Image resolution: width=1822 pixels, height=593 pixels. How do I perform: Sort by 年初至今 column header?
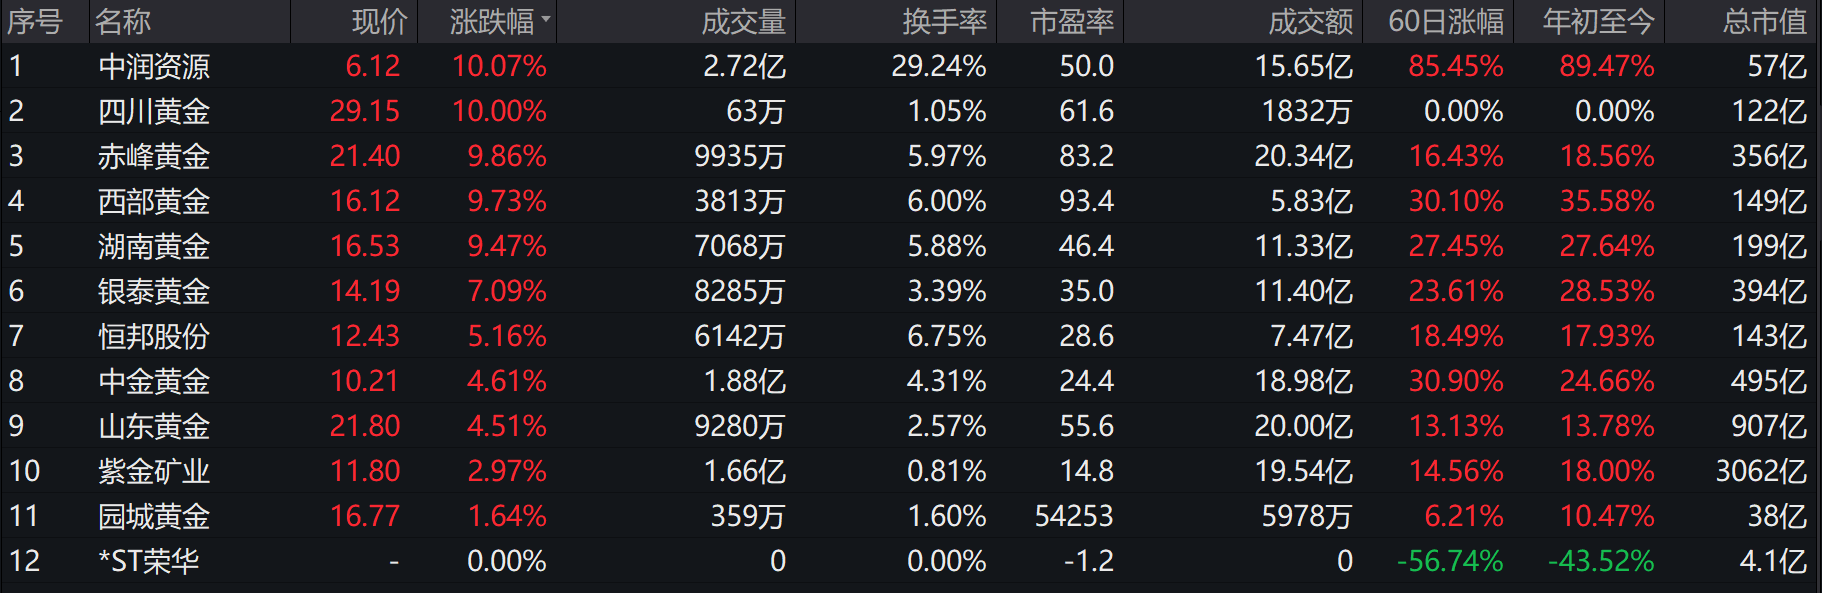[x=1598, y=21]
